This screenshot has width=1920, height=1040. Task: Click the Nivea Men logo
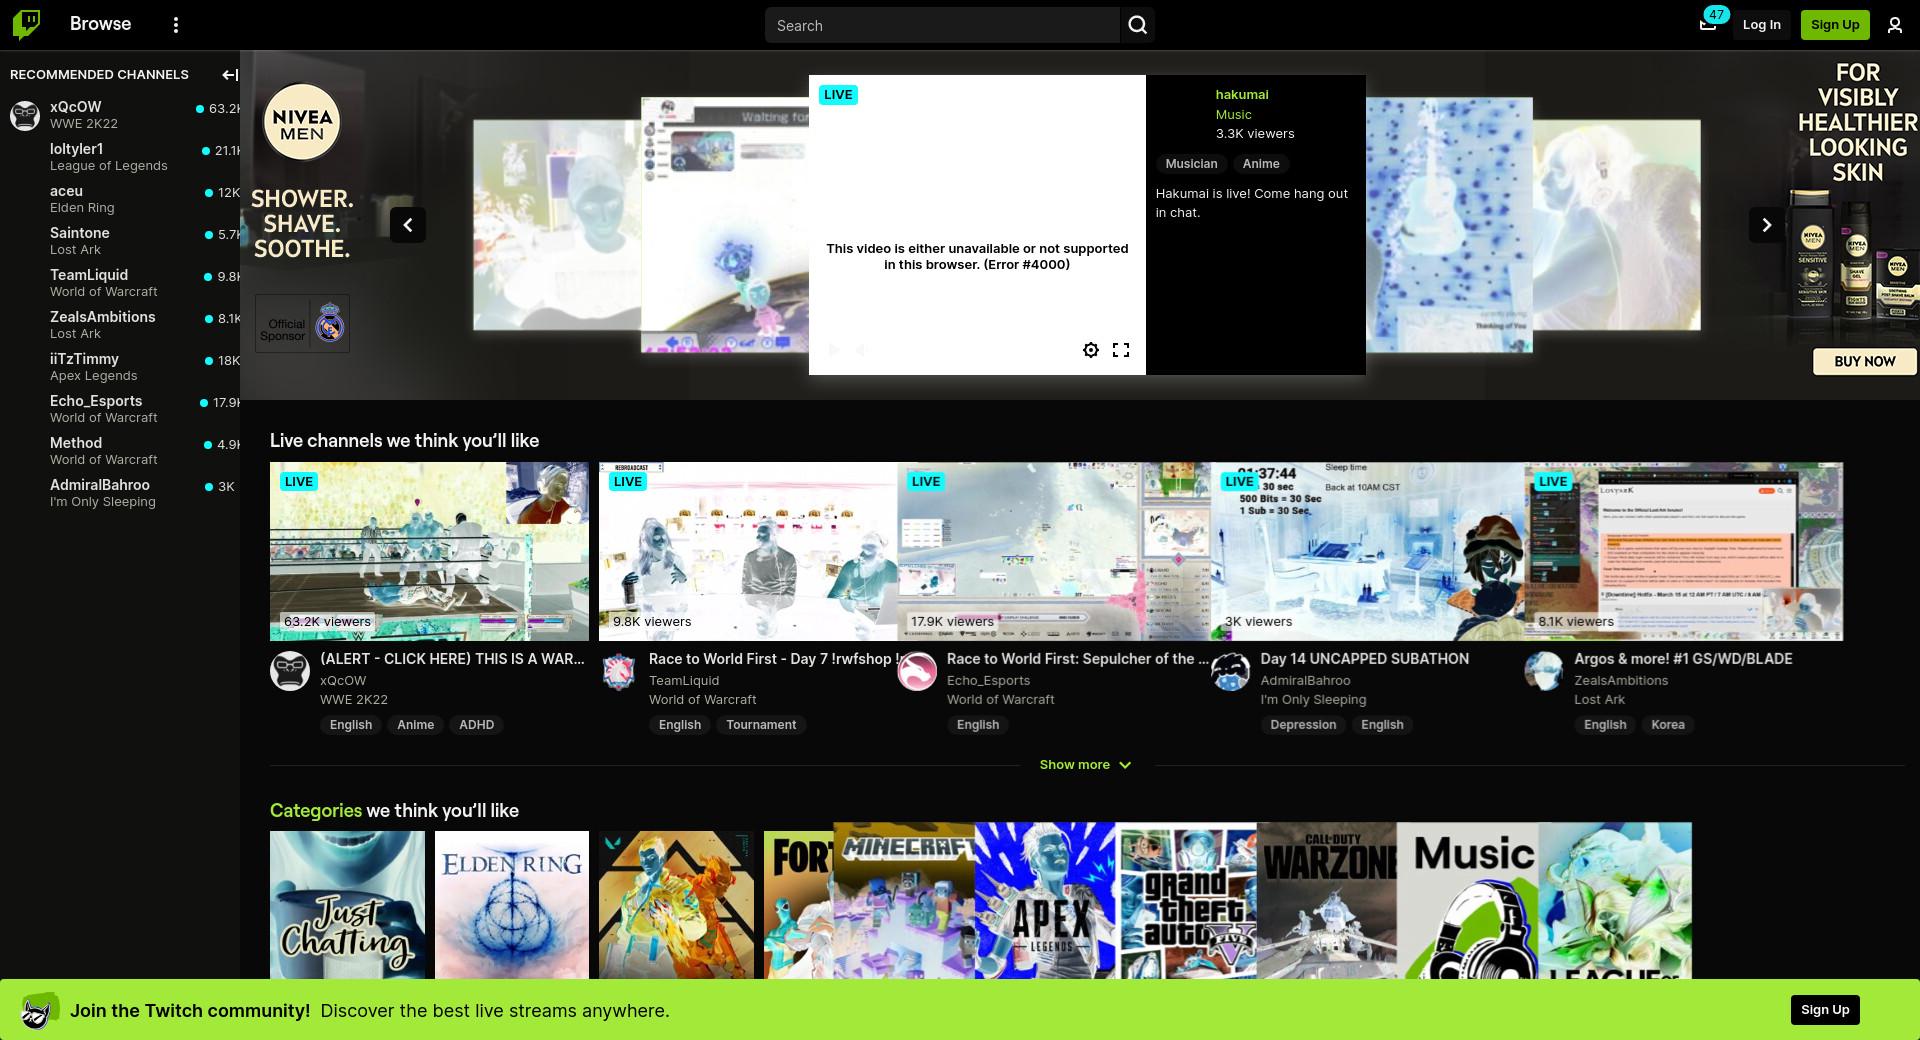click(x=302, y=122)
